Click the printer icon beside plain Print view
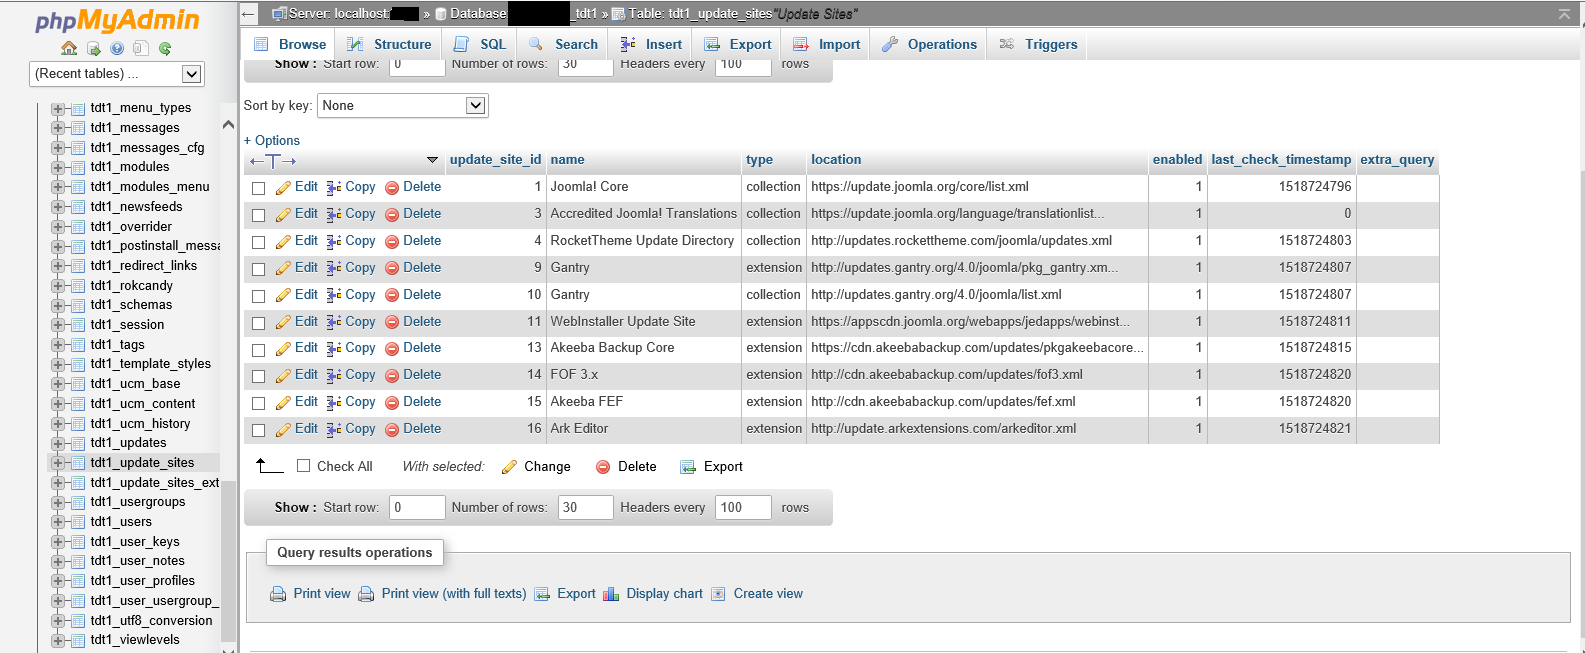 tap(278, 594)
